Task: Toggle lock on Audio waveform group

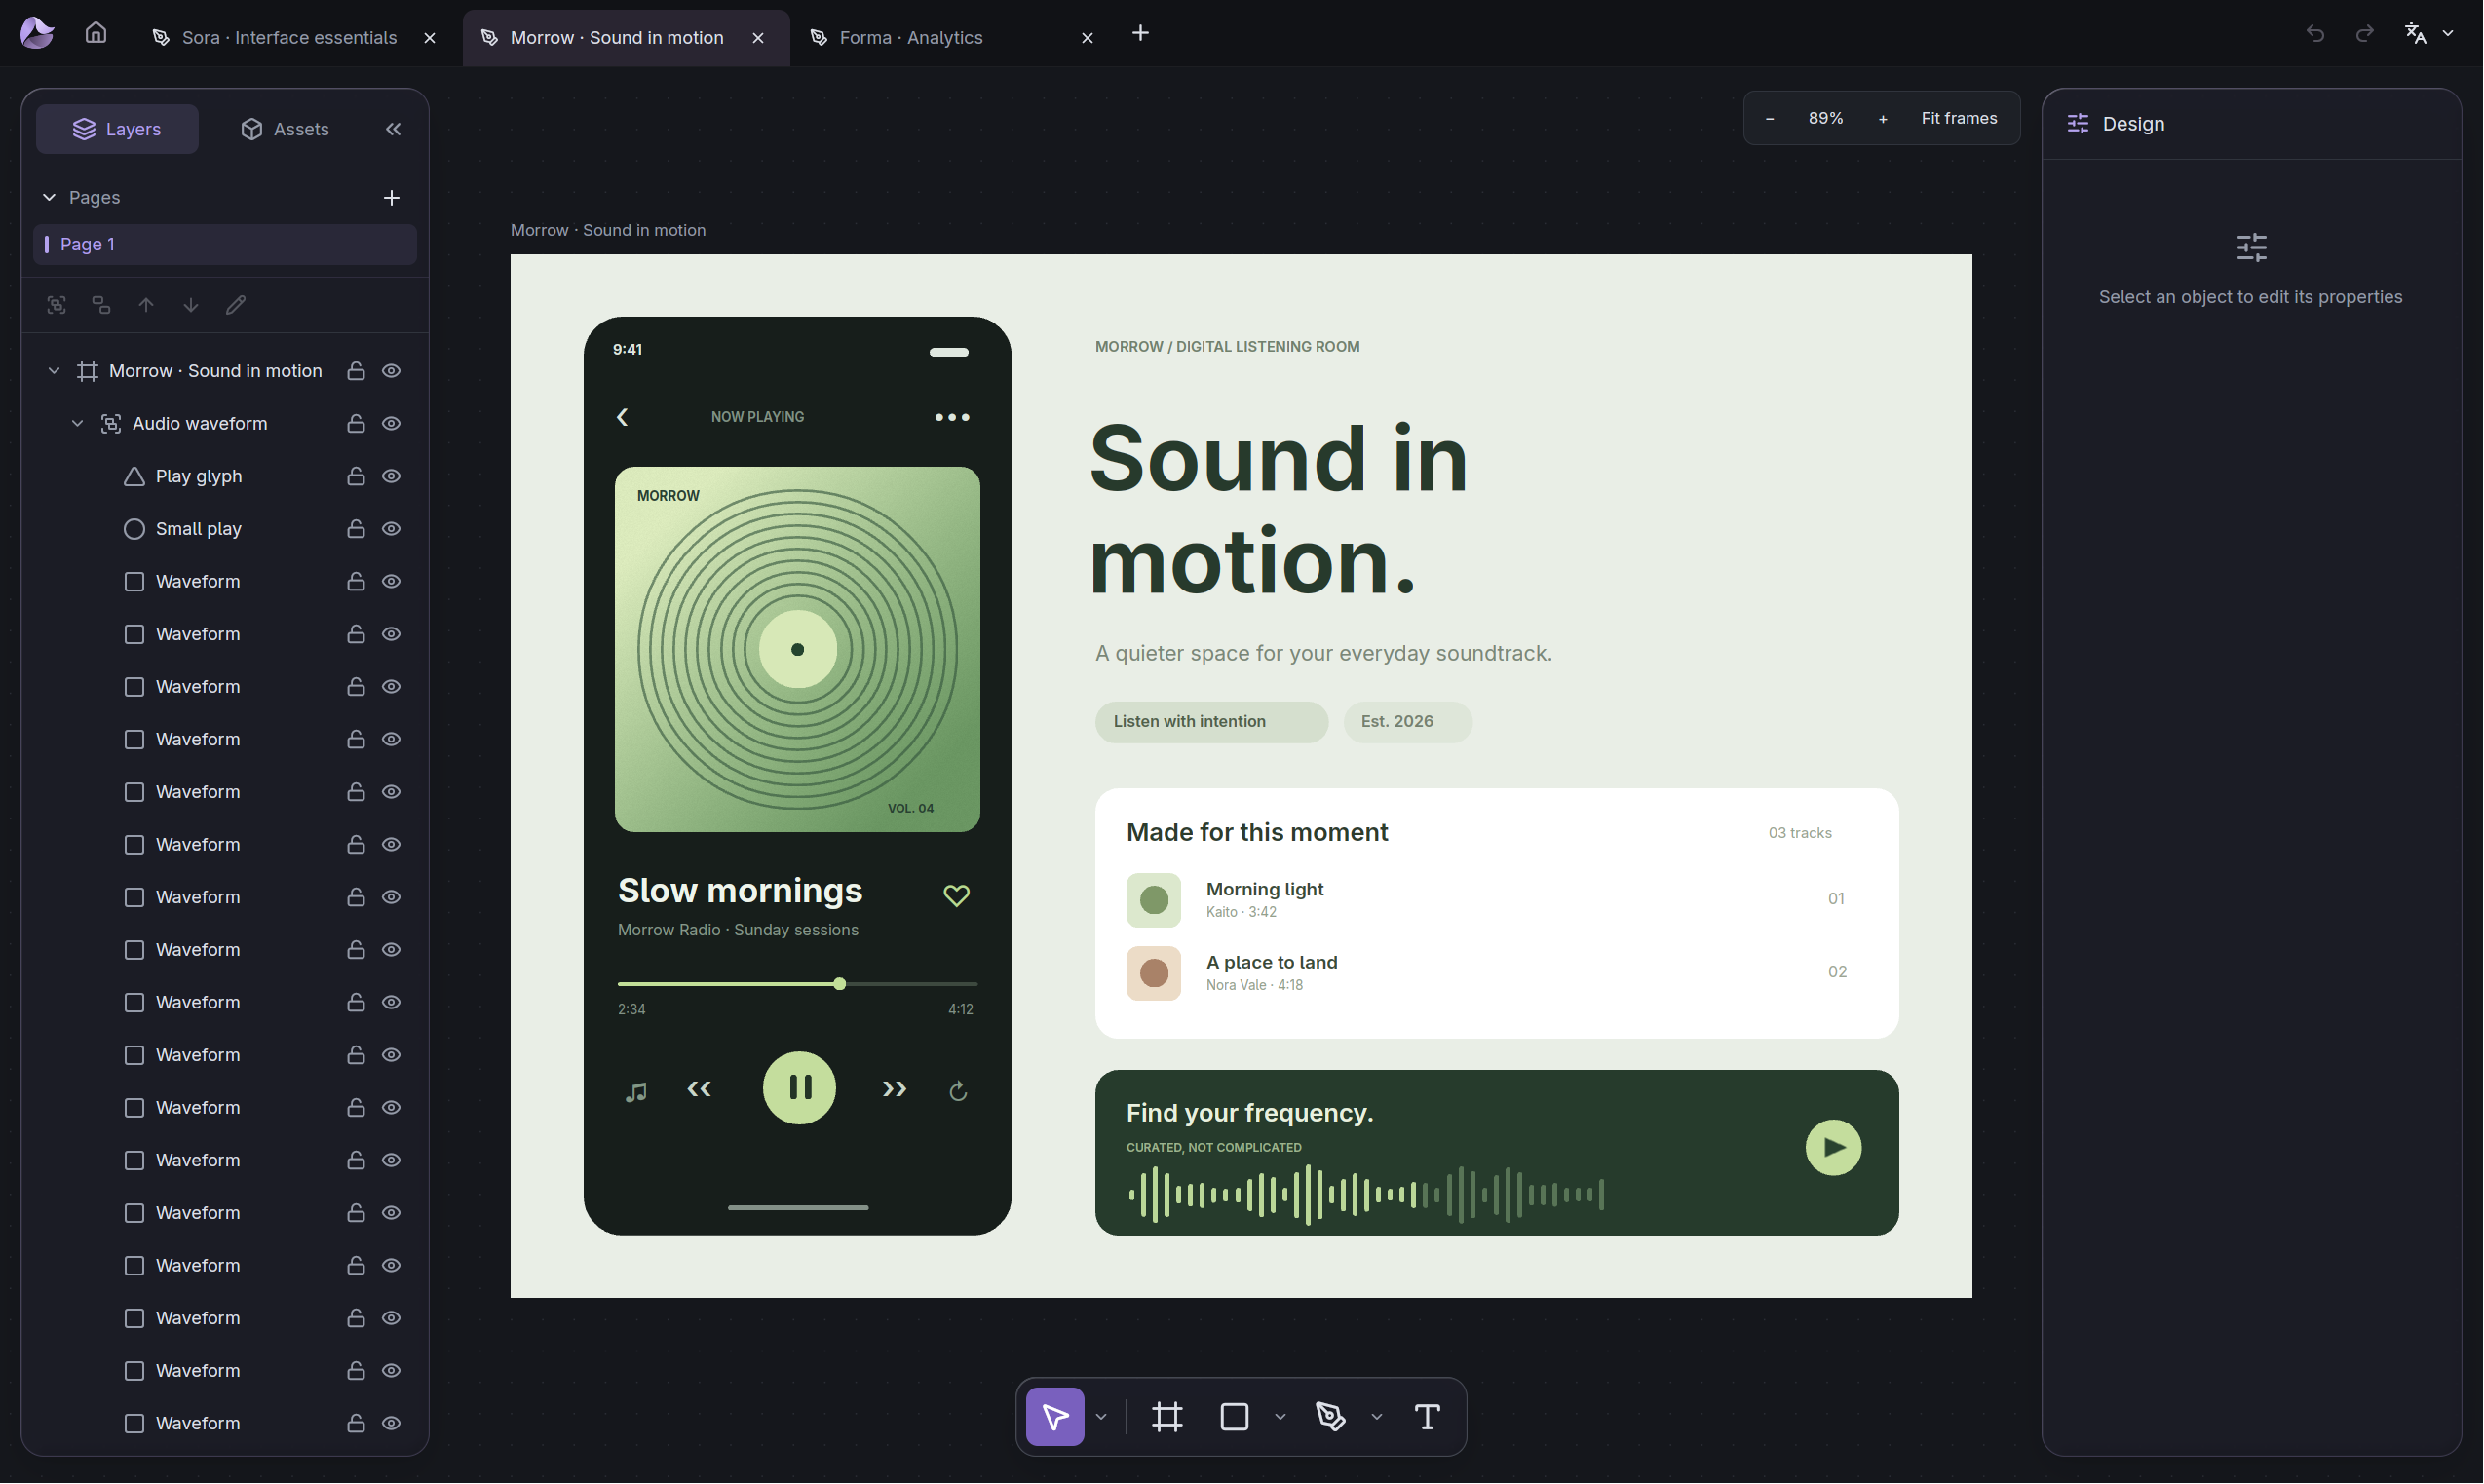Action: coord(355,424)
